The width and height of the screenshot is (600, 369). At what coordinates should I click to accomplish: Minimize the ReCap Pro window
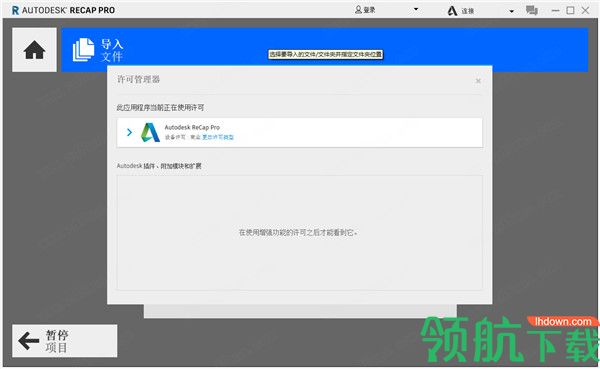pos(555,11)
